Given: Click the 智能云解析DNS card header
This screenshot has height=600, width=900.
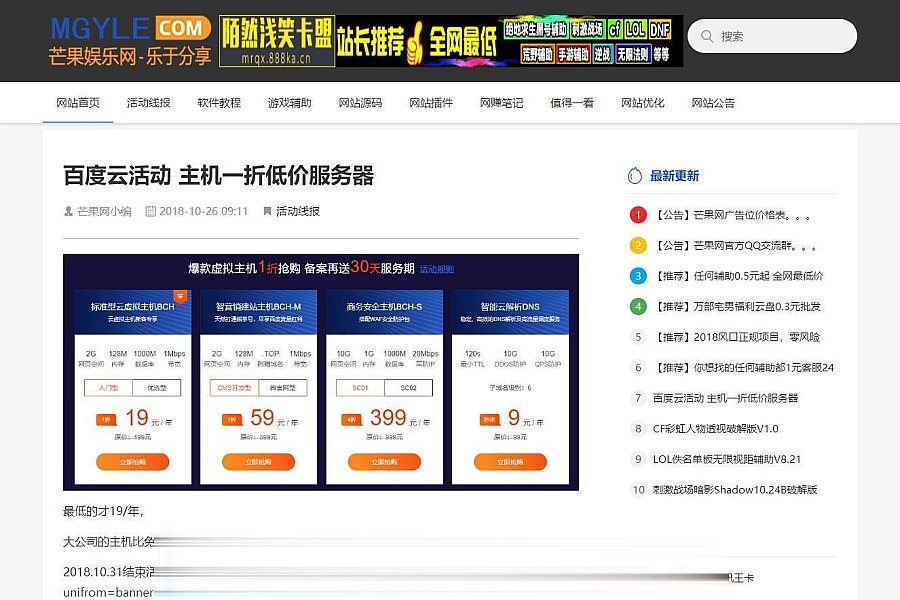Looking at the screenshot, I should point(510,312).
